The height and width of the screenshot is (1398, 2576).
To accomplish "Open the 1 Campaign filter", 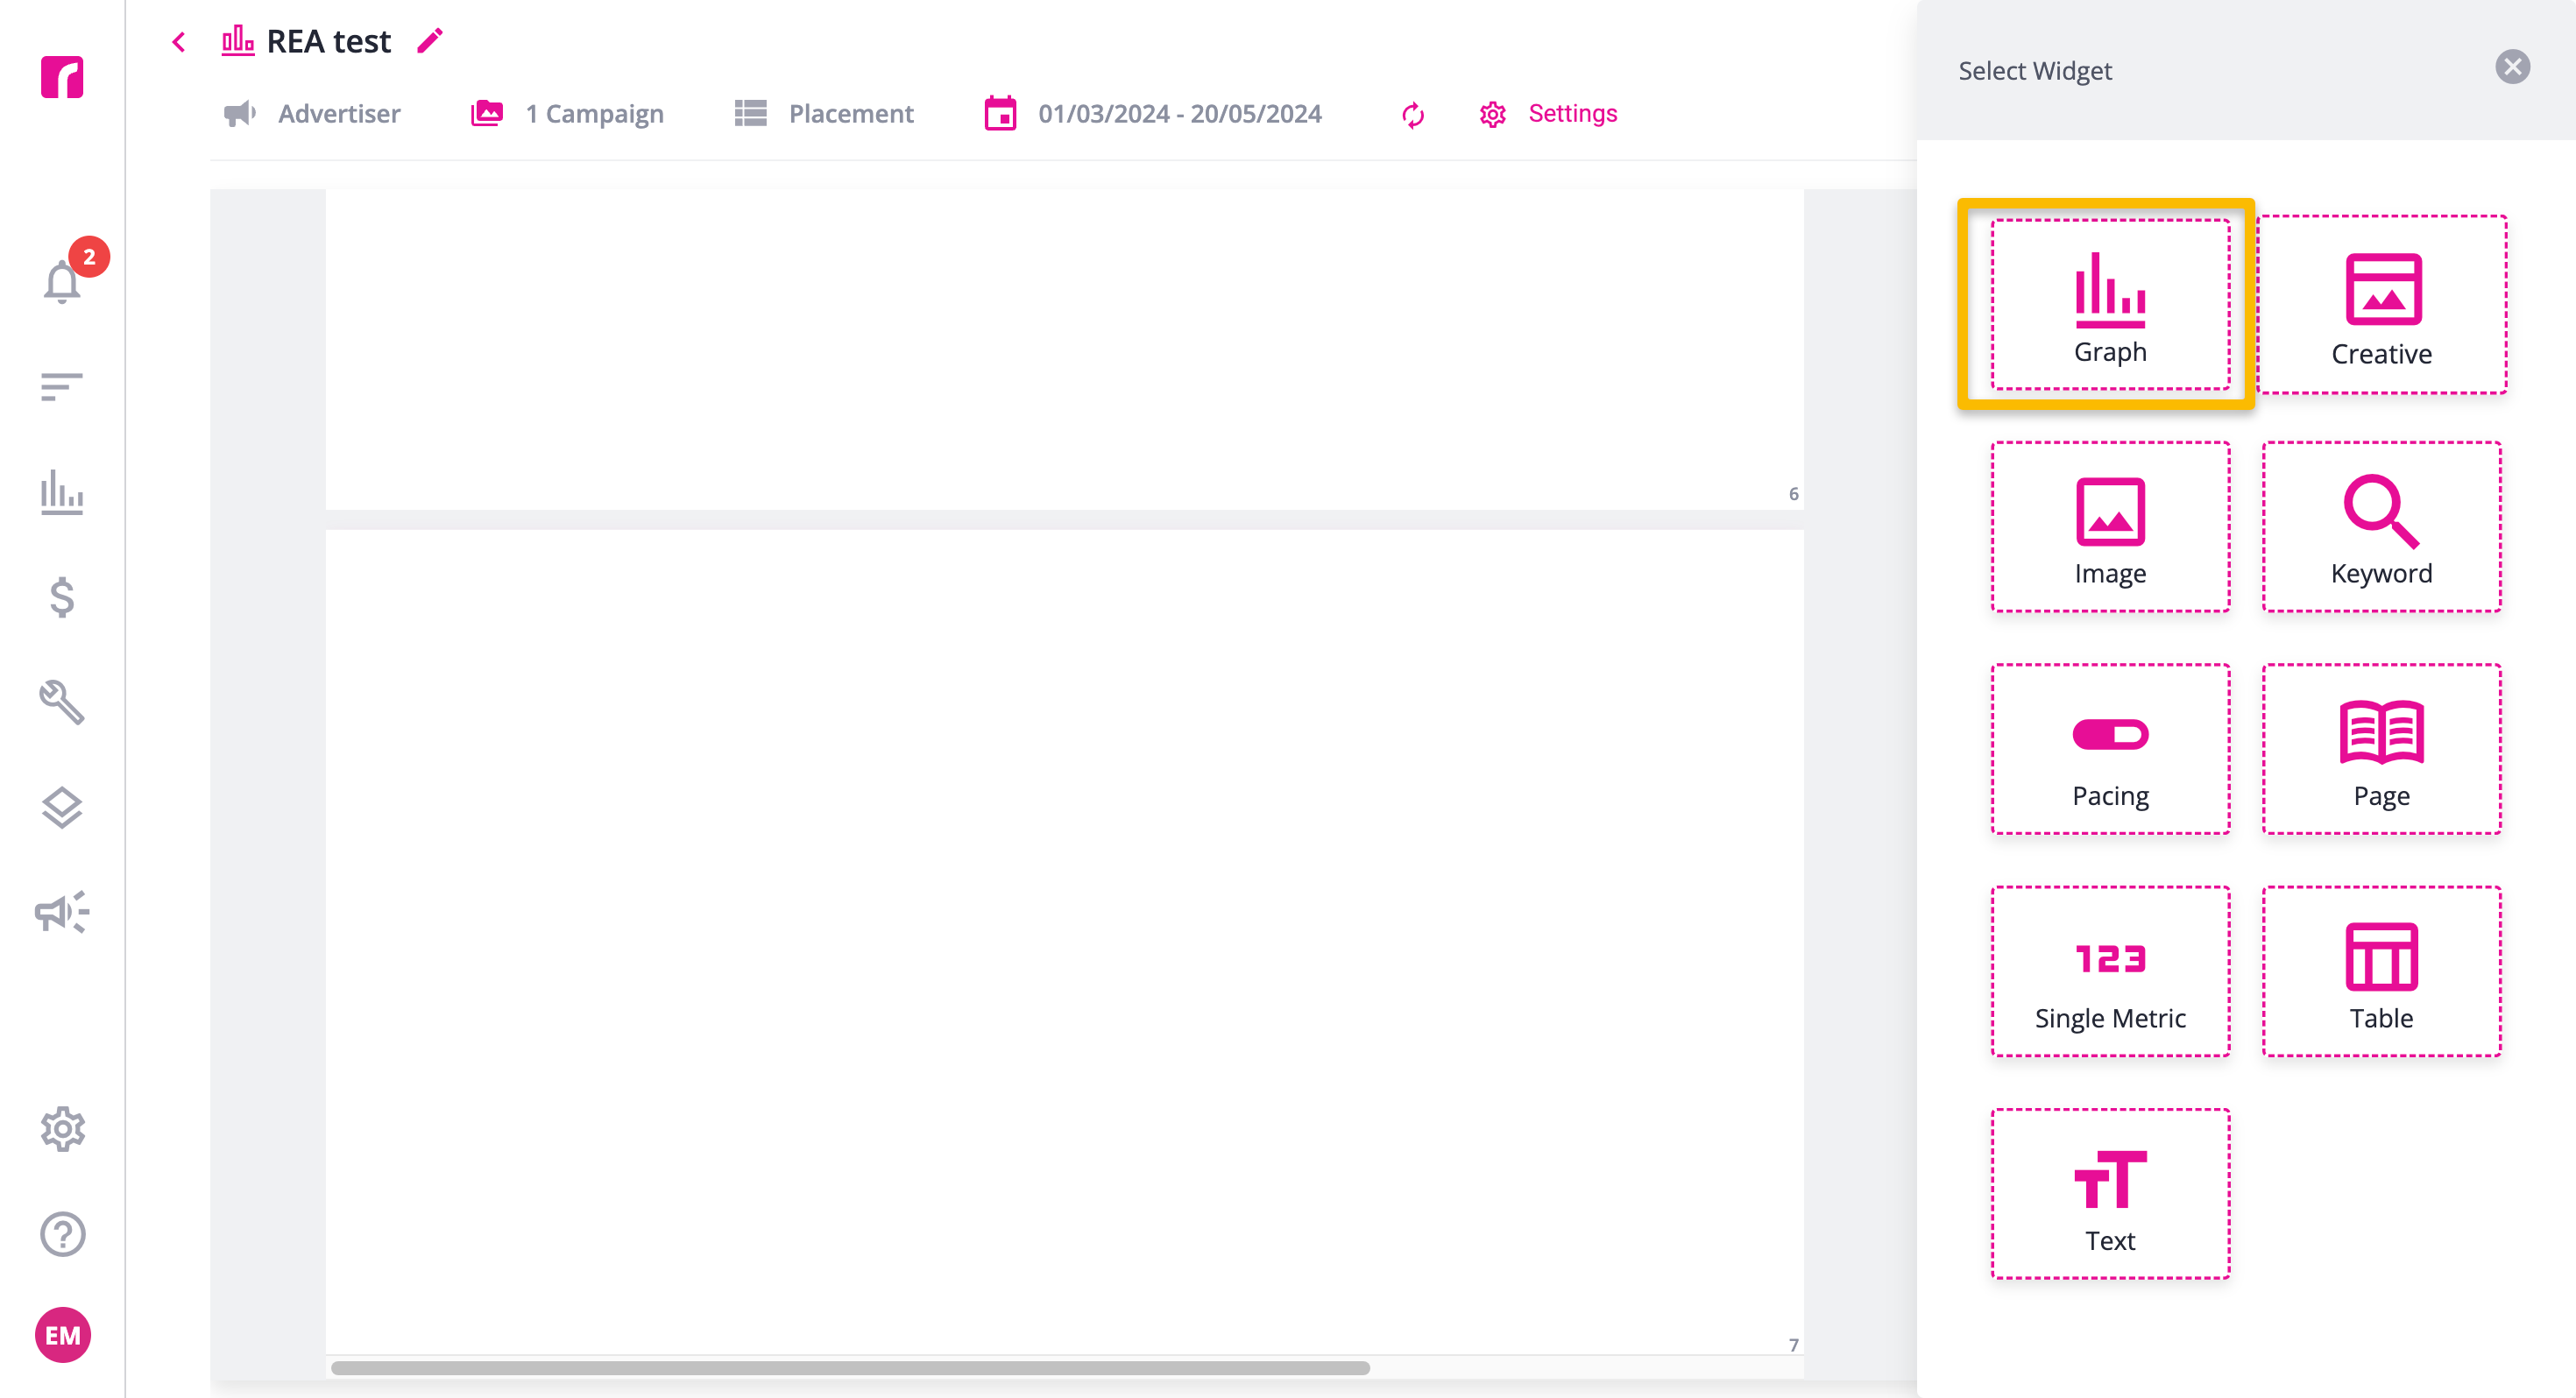I will coord(567,114).
